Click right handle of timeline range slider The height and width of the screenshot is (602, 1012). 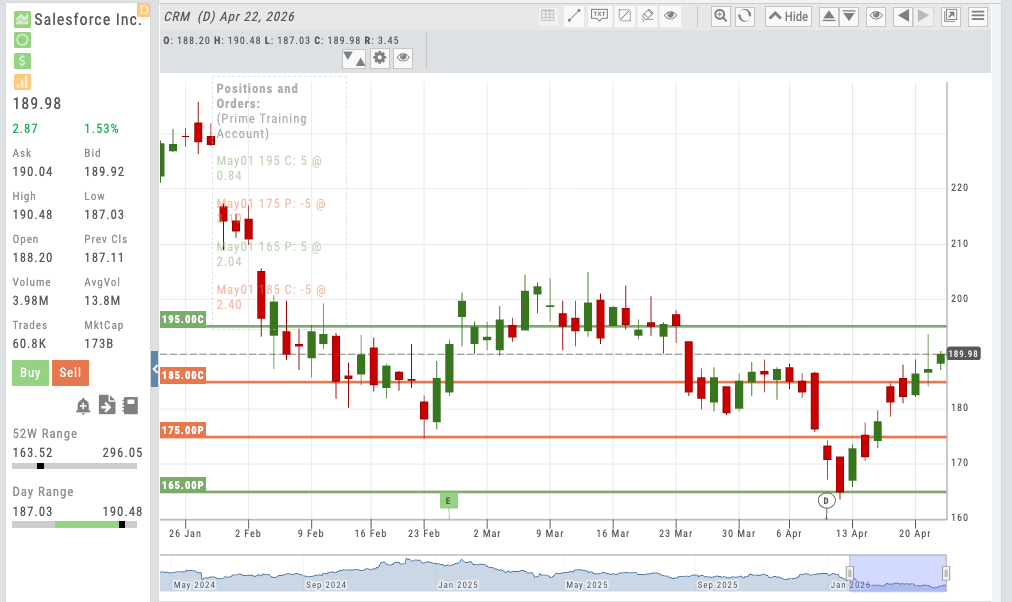(x=945, y=574)
